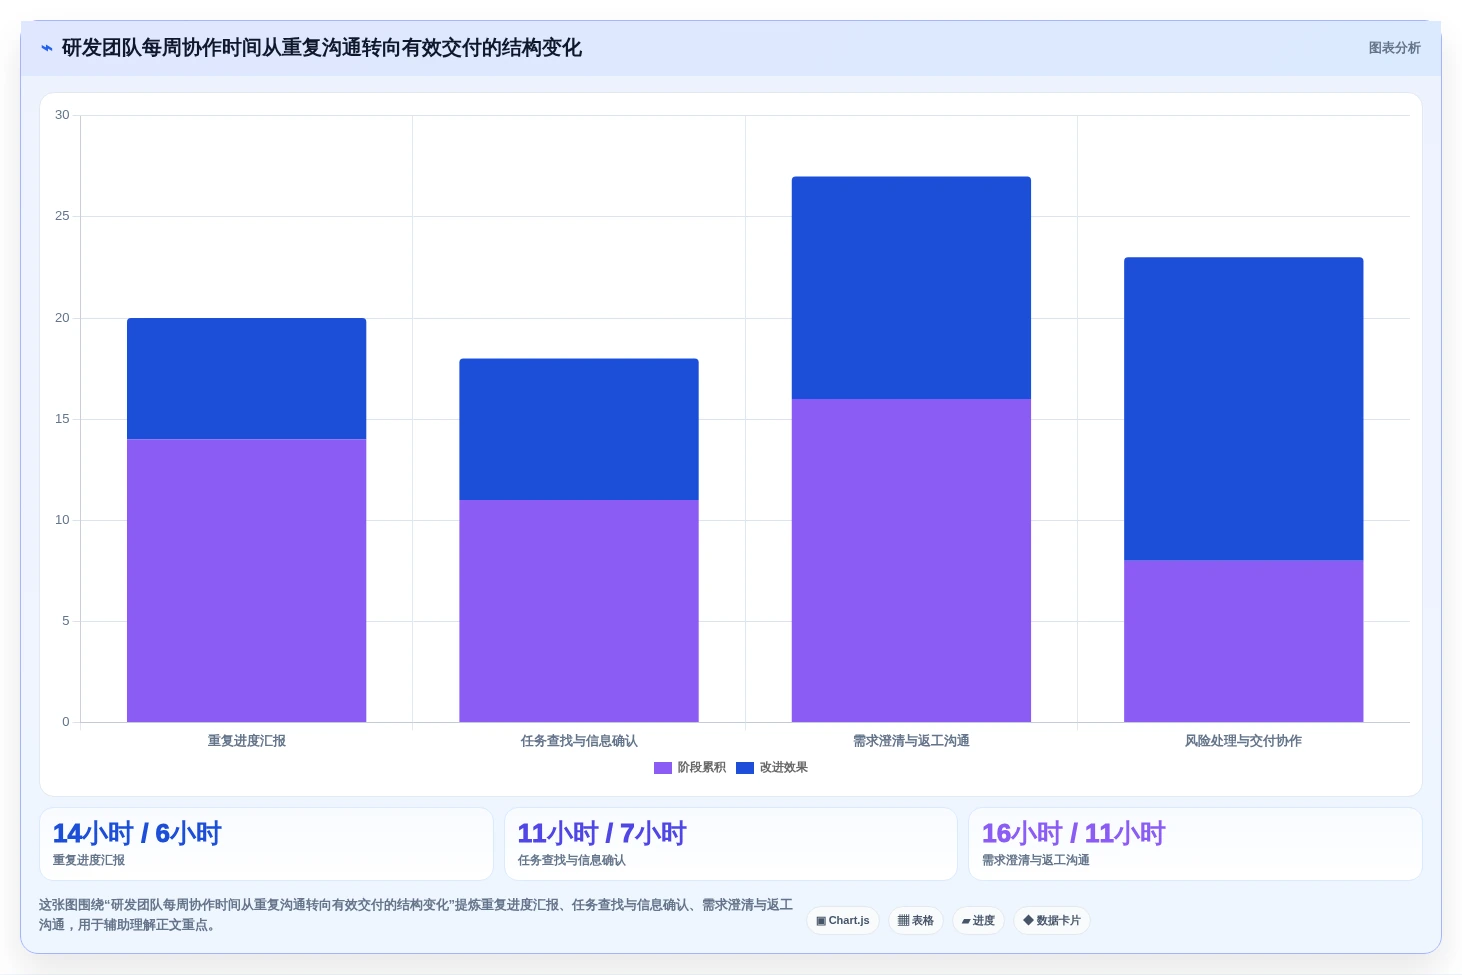Screen dimensions: 1462x975
Task: Click the purple segment of the 任务查找与信息确认 bar
Action: click(x=579, y=611)
